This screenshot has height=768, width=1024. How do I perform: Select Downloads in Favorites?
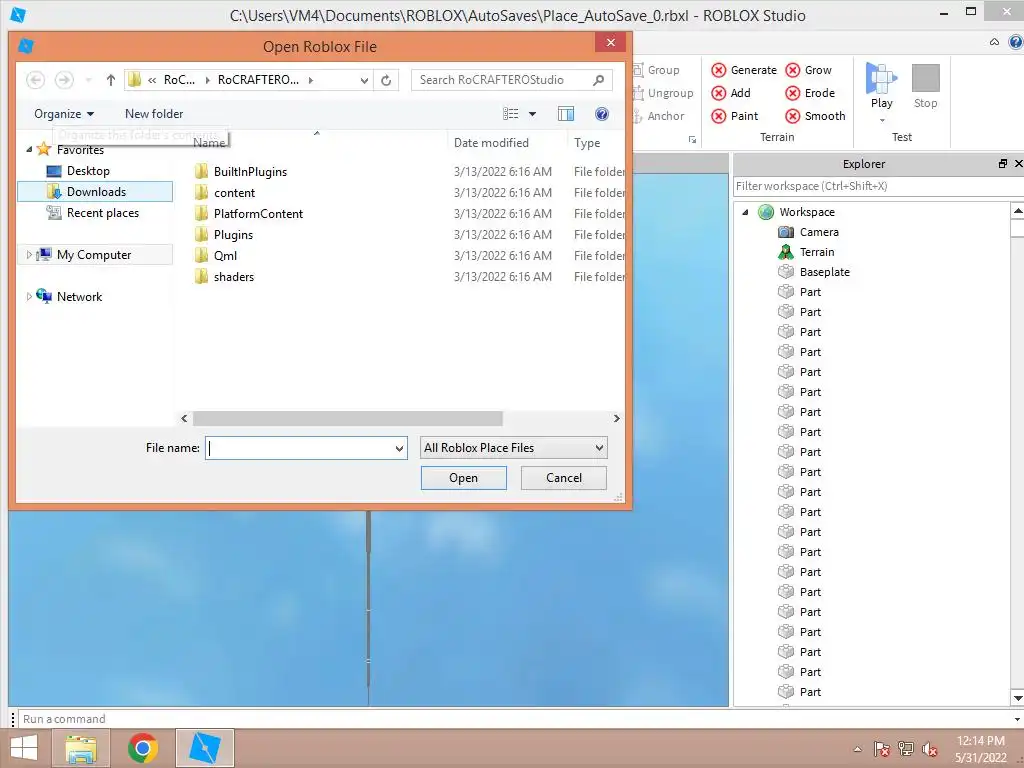[x=96, y=192]
